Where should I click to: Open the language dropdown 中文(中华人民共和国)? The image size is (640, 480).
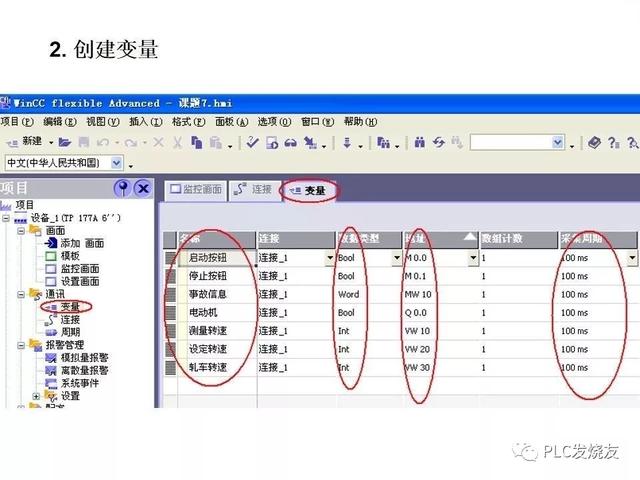click(x=118, y=163)
